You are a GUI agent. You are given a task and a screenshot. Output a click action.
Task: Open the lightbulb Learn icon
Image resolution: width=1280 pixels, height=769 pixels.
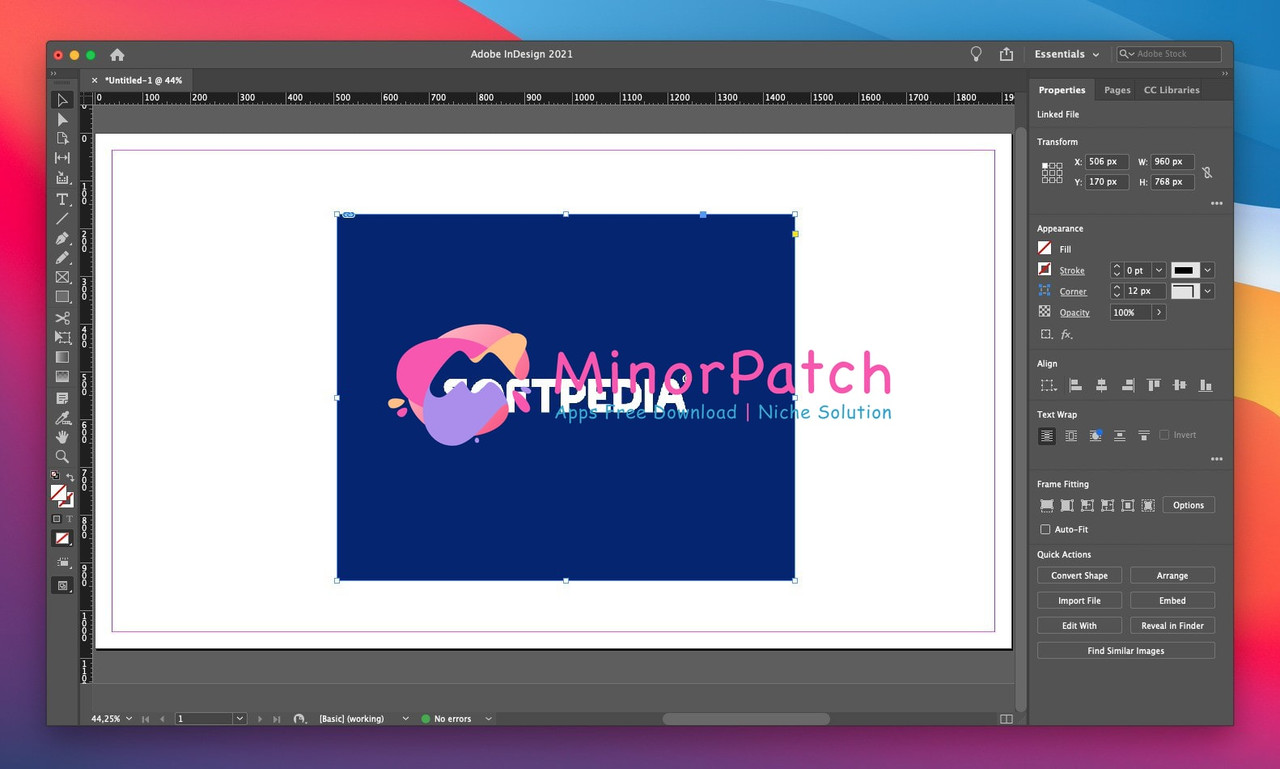pyautogui.click(x=976, y=54)
